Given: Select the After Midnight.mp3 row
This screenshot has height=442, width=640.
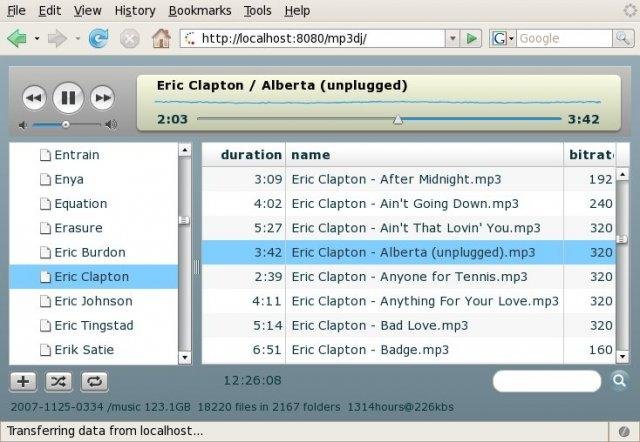Looking at the screenshot, I should coord(409,179).
